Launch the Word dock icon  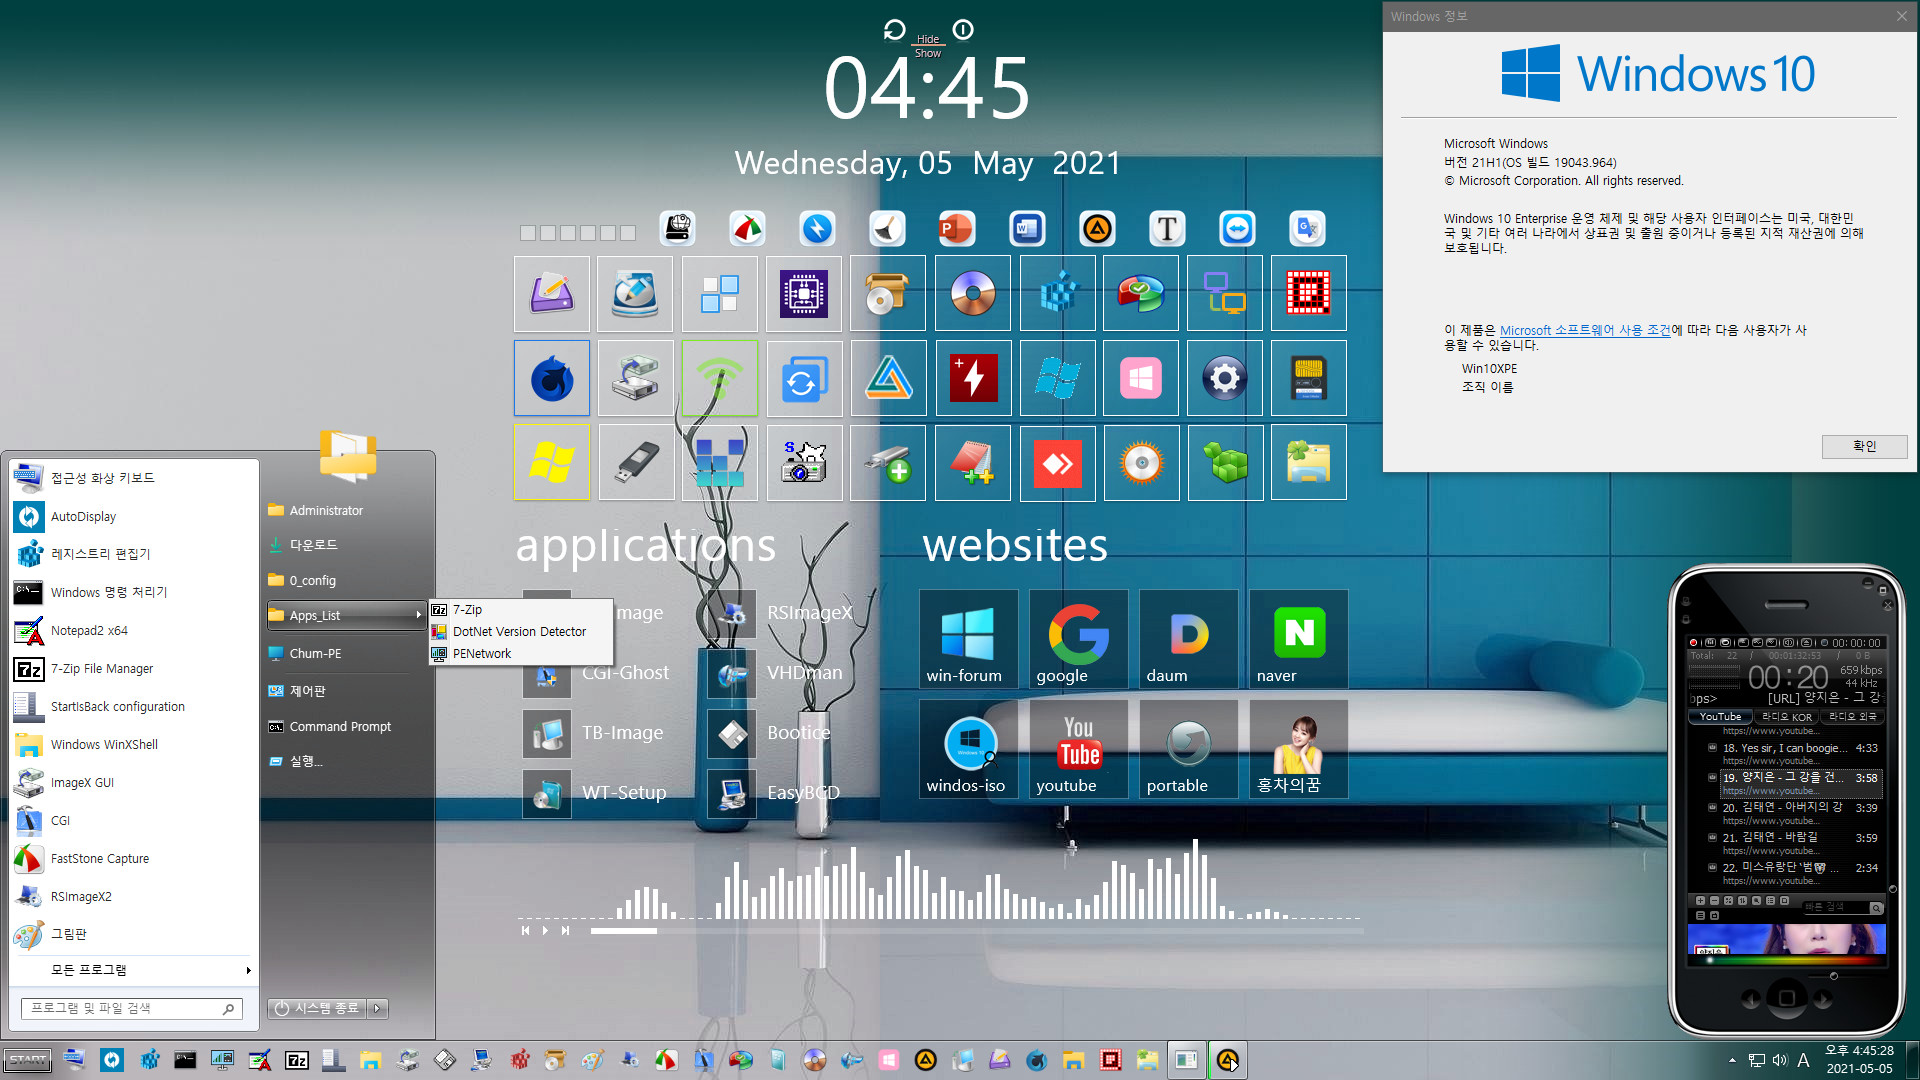click(x=1027, y=229)
